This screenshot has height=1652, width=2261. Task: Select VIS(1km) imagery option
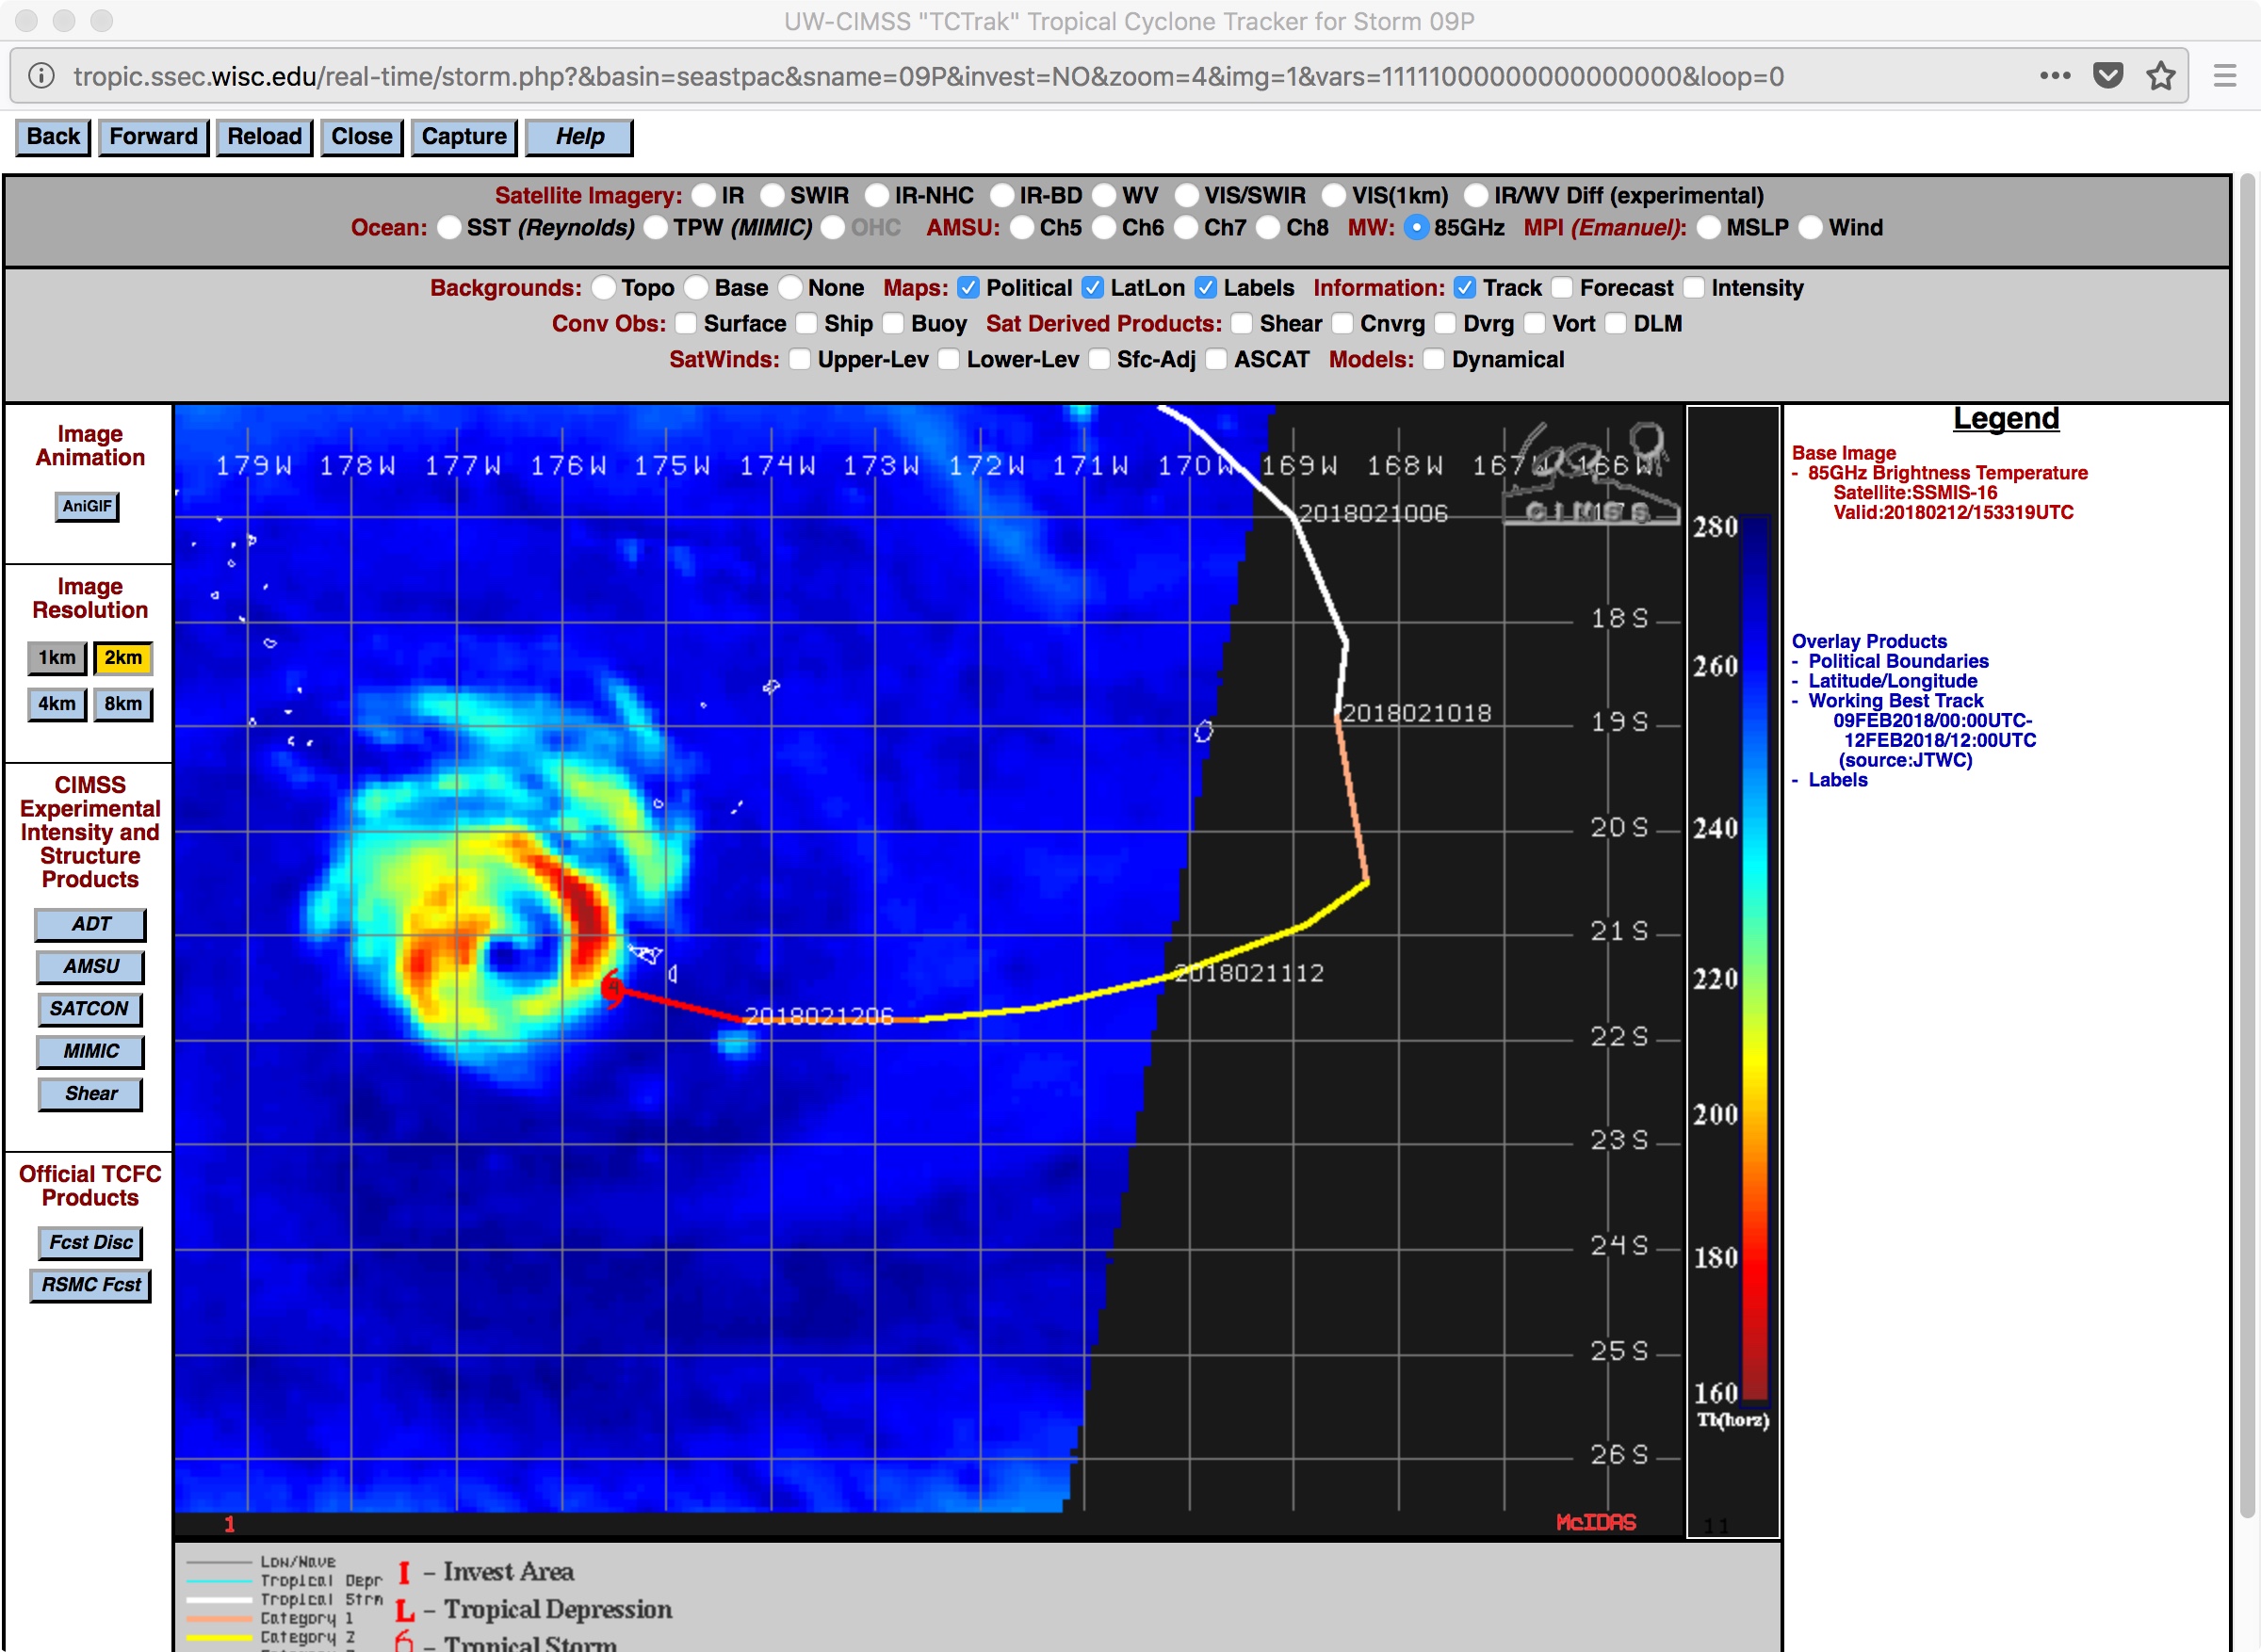(x=1334, y=196)
